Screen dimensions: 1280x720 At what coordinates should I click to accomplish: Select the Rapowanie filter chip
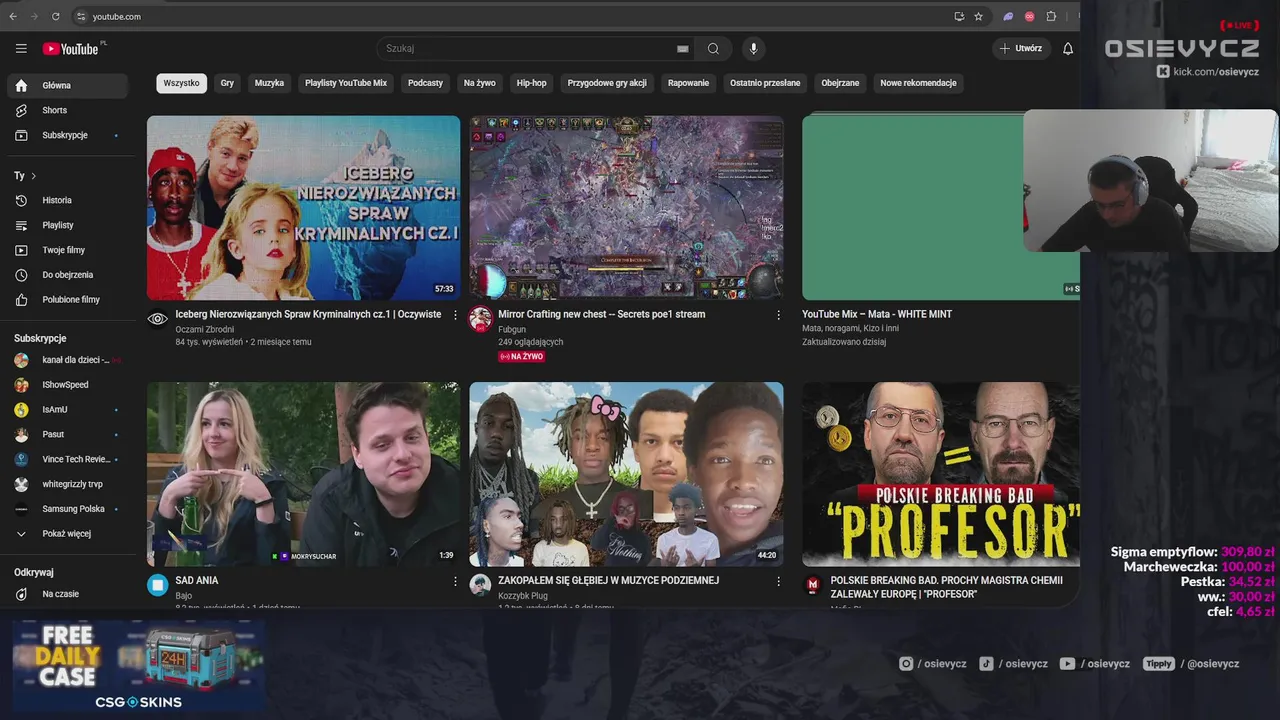[x=688, y=83]
